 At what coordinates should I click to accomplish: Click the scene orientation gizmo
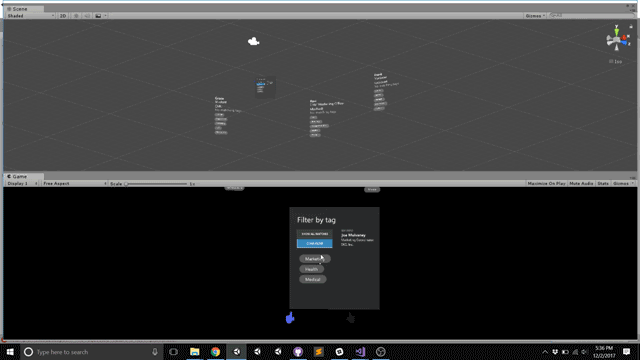click(x=617, y=40)
